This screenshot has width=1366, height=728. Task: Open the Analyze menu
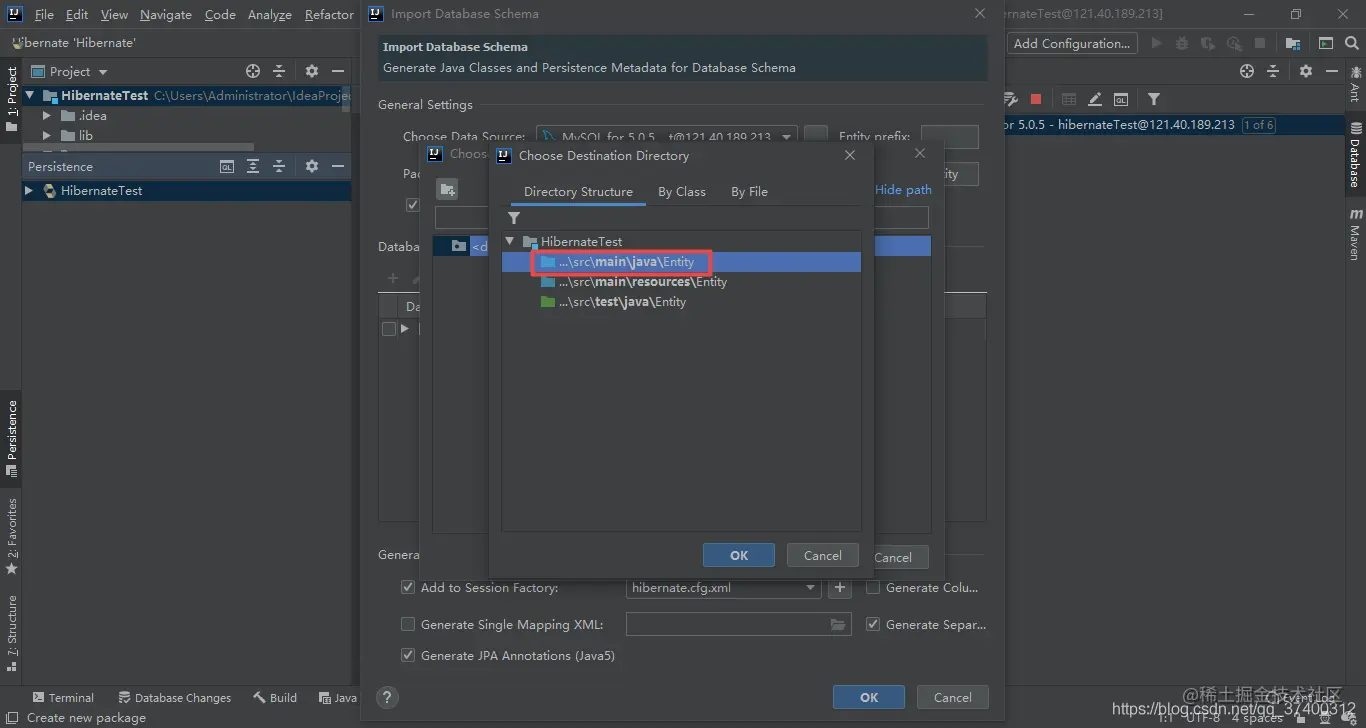270,14
